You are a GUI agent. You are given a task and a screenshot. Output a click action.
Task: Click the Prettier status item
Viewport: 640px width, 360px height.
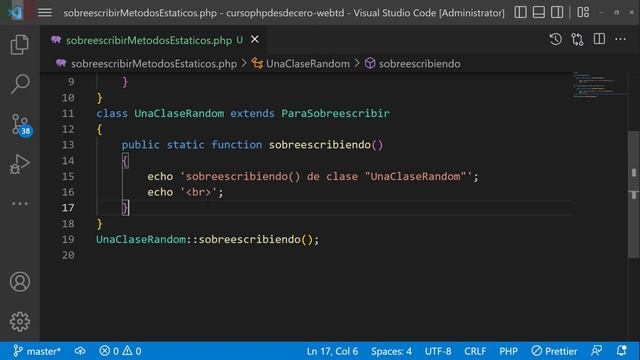[554, 351]
